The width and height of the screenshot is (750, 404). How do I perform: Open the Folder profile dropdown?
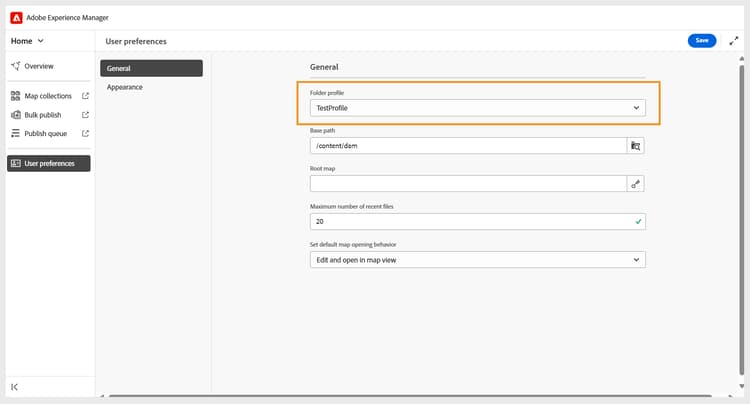click(x=478, y=107)
